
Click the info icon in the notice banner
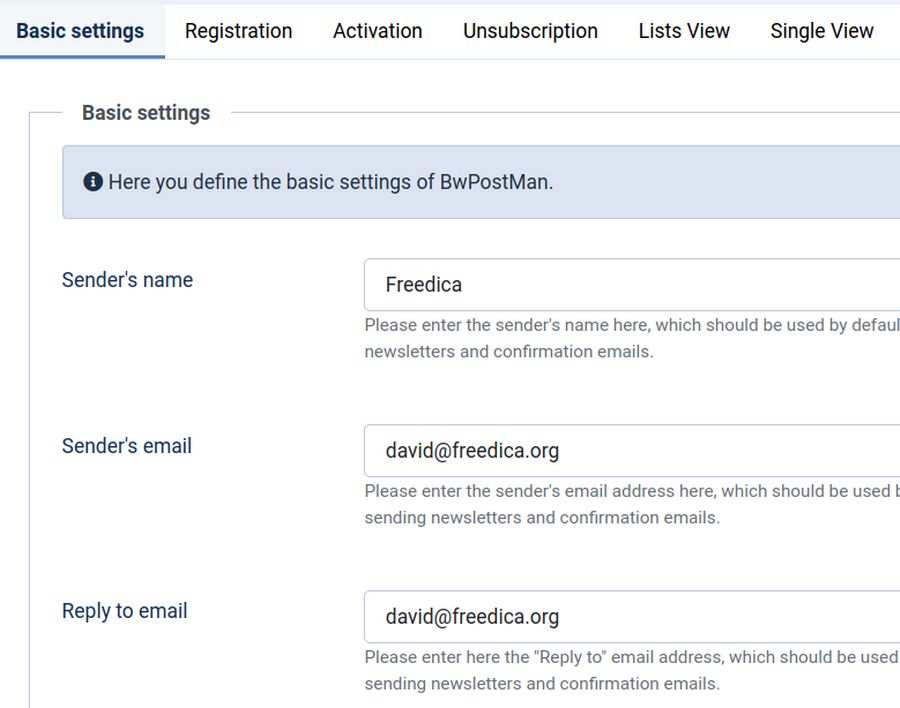[x=93, y=182]
